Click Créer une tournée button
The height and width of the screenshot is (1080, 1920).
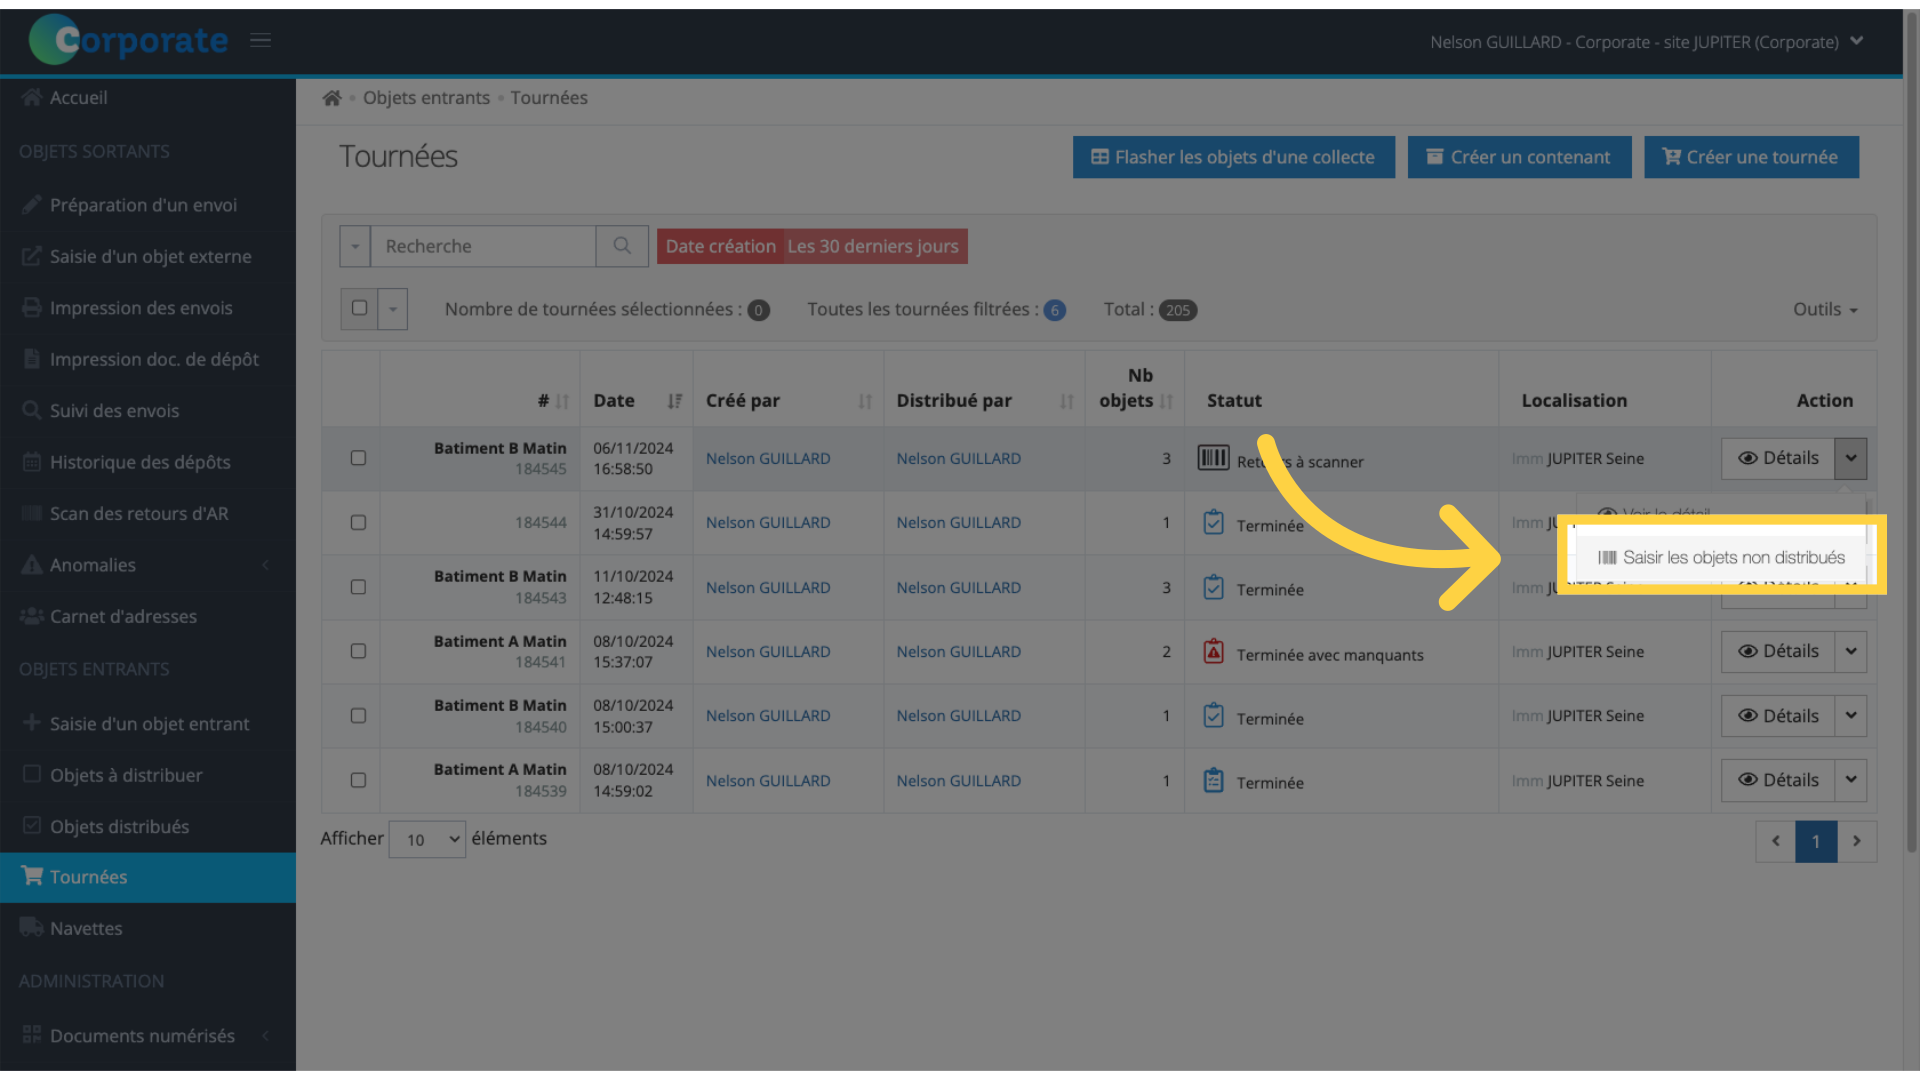[x=1751, y=157]
